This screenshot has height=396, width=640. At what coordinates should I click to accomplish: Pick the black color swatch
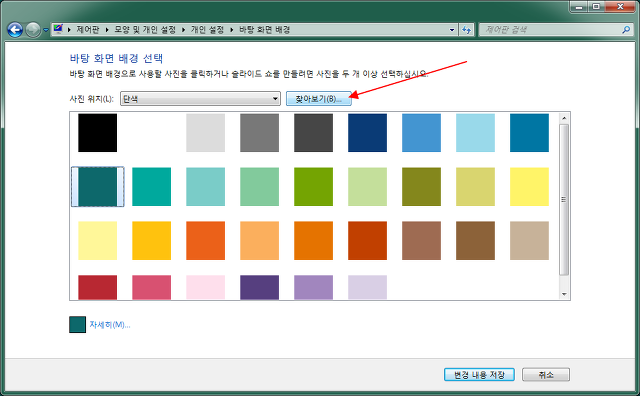click(x=98, y=133)
